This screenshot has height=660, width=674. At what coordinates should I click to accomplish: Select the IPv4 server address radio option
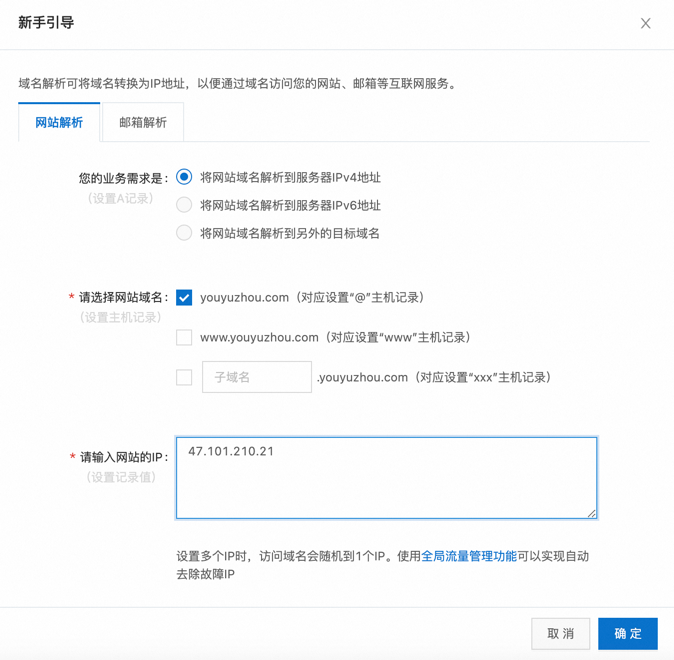pos(184,177)
